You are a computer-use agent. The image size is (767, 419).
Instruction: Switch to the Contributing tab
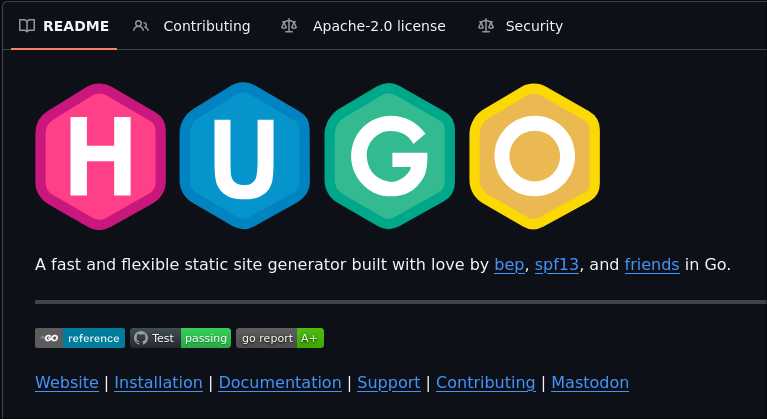point(192,26)
